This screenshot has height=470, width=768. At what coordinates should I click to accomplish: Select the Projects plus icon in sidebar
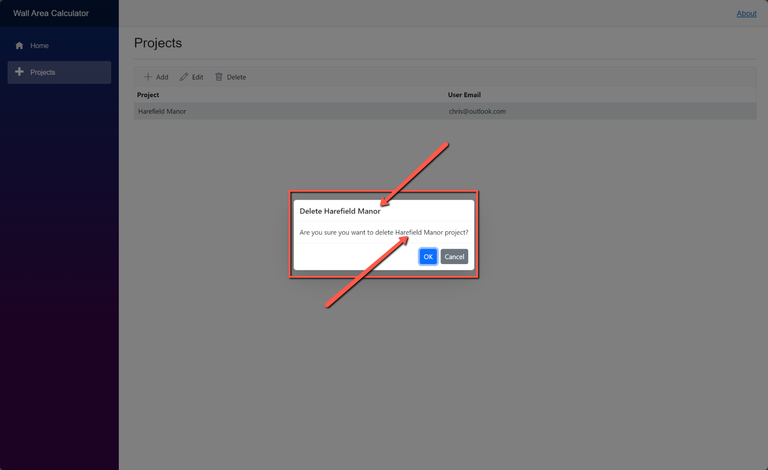tap(19, 72)
